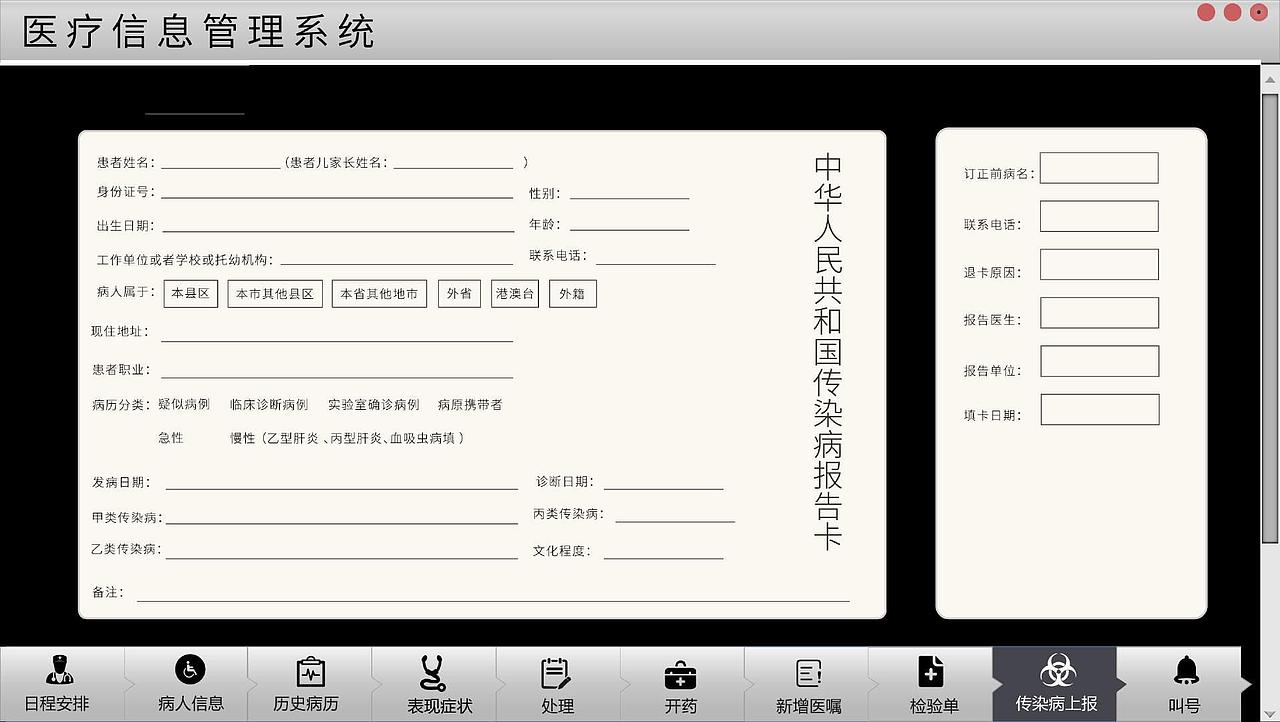Select 本县区 option

190,293
